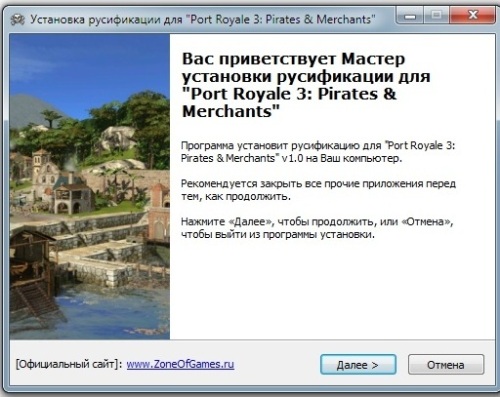Click the window title Установка русификации
500x397 pixels.
click(203, 19)
